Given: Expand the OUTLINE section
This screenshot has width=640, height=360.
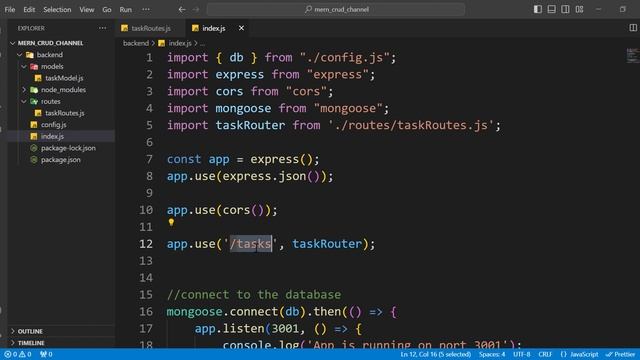Looking at the screenshot, I should [x=30, y=331].
